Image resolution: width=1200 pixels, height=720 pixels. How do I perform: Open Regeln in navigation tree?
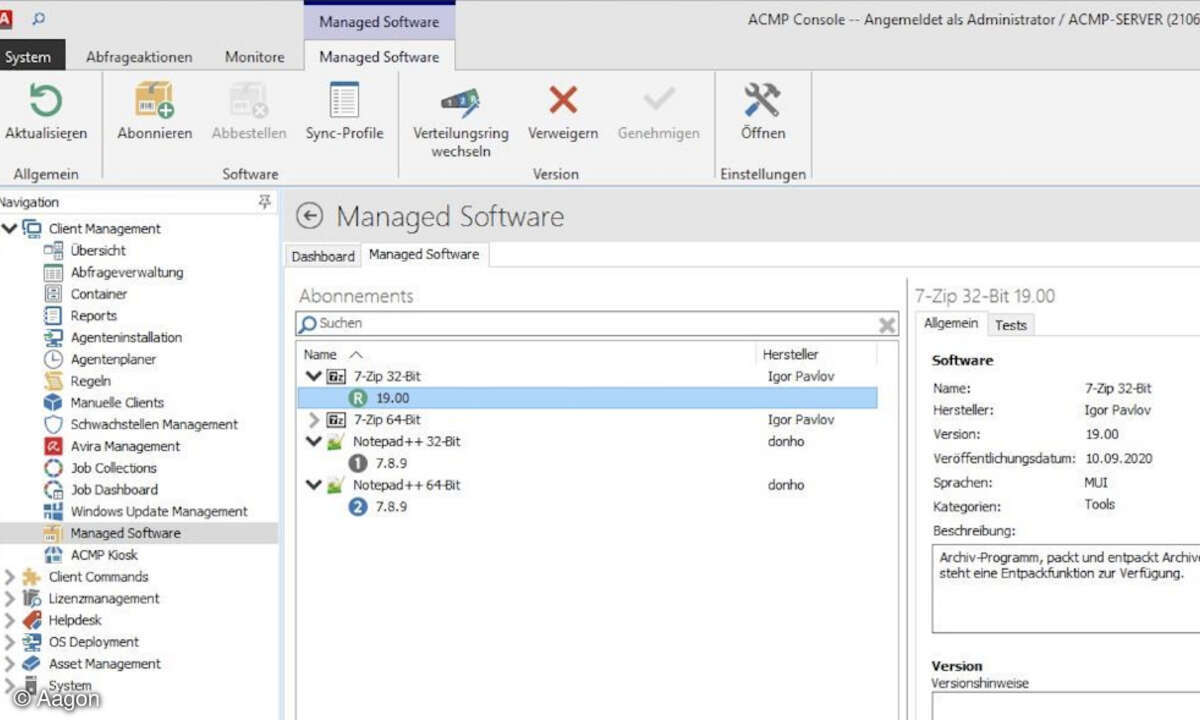tap(91, 381)
